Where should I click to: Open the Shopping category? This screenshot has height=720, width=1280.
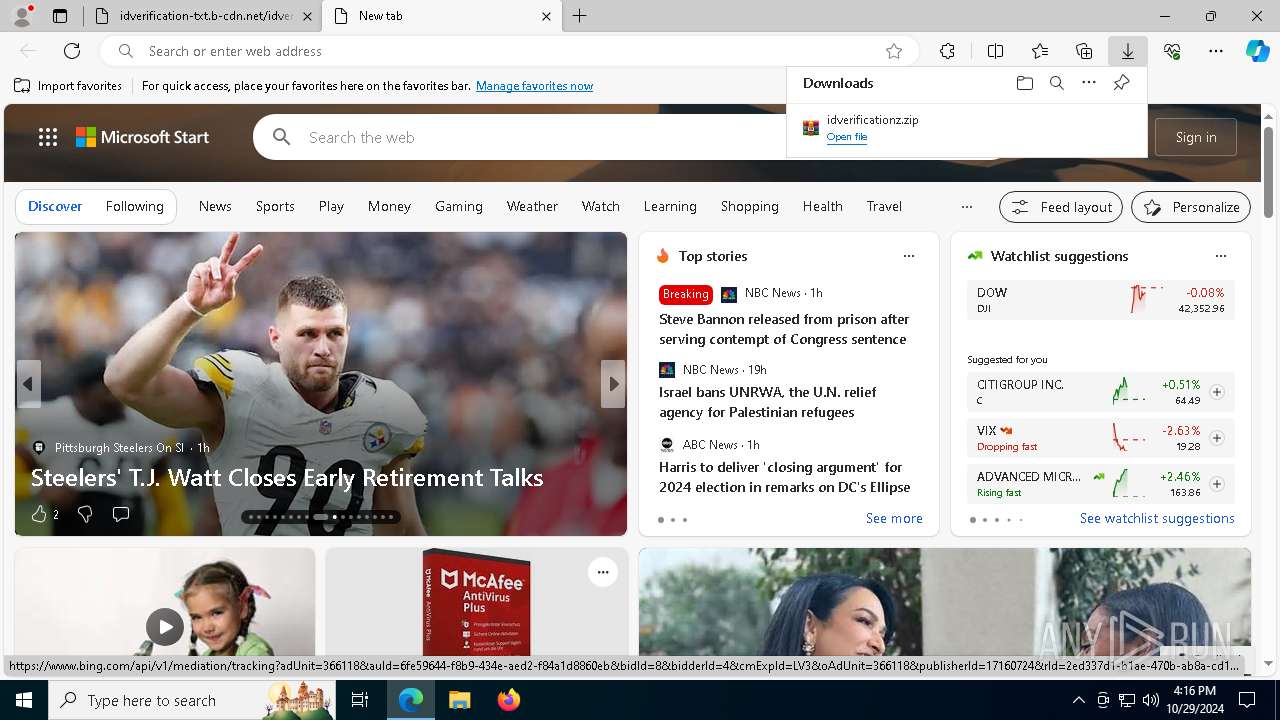(x=749, y=206)
